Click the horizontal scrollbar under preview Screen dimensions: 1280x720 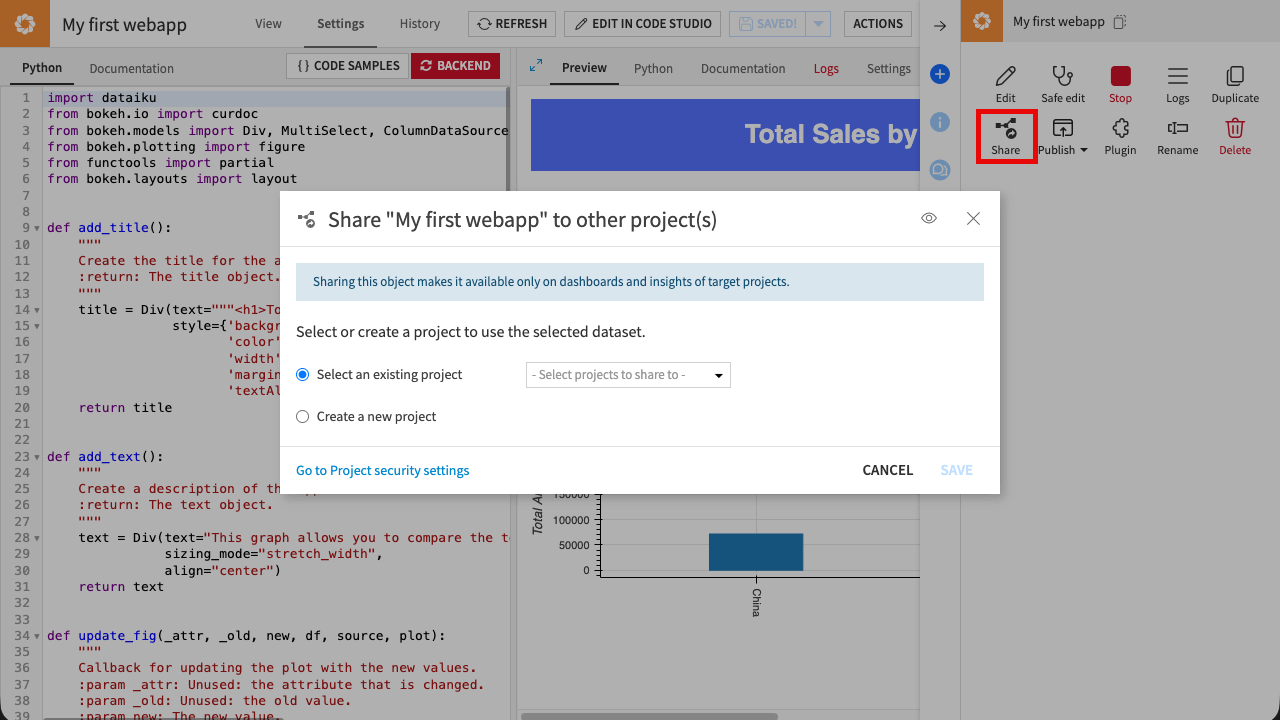(649, 716)
